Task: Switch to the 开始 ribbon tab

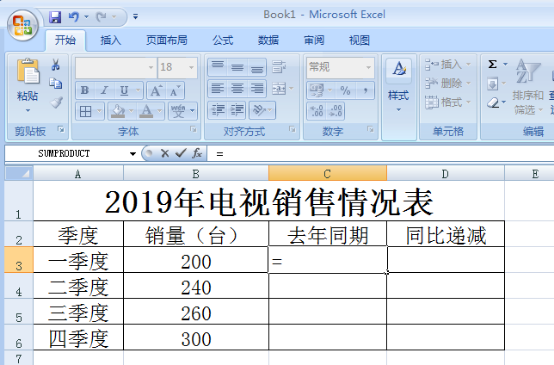Action: click(65, 40)
